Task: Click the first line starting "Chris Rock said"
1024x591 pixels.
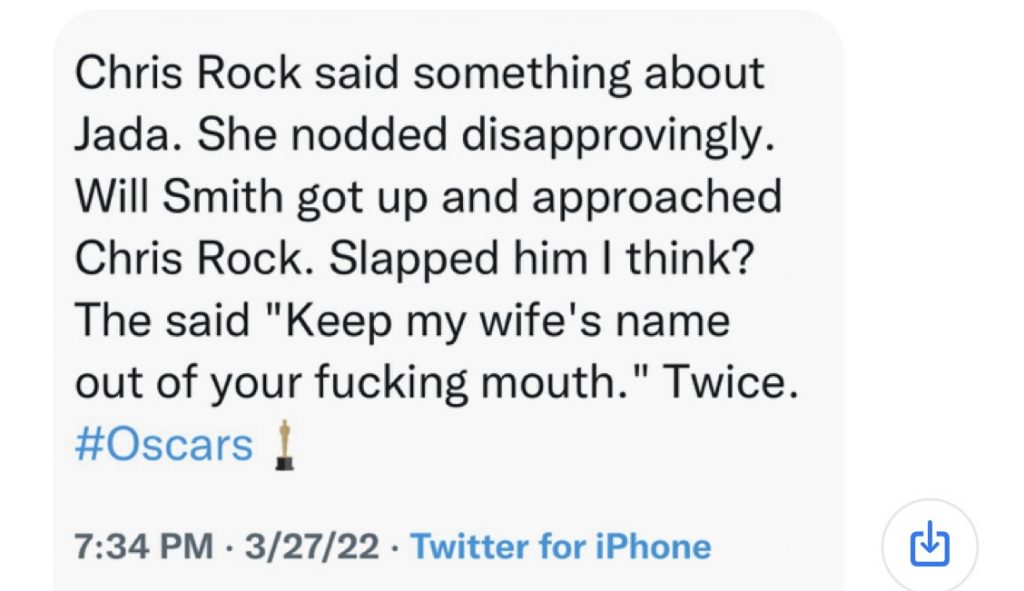Action: (x=419, y=74)
